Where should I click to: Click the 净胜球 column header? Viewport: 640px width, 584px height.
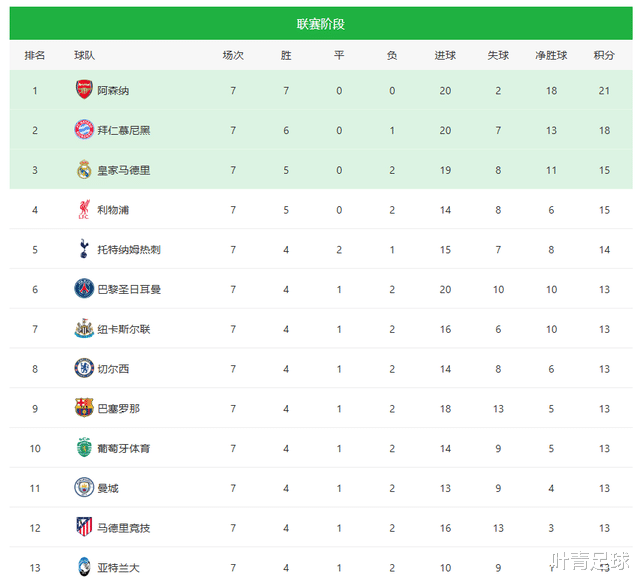551,56
